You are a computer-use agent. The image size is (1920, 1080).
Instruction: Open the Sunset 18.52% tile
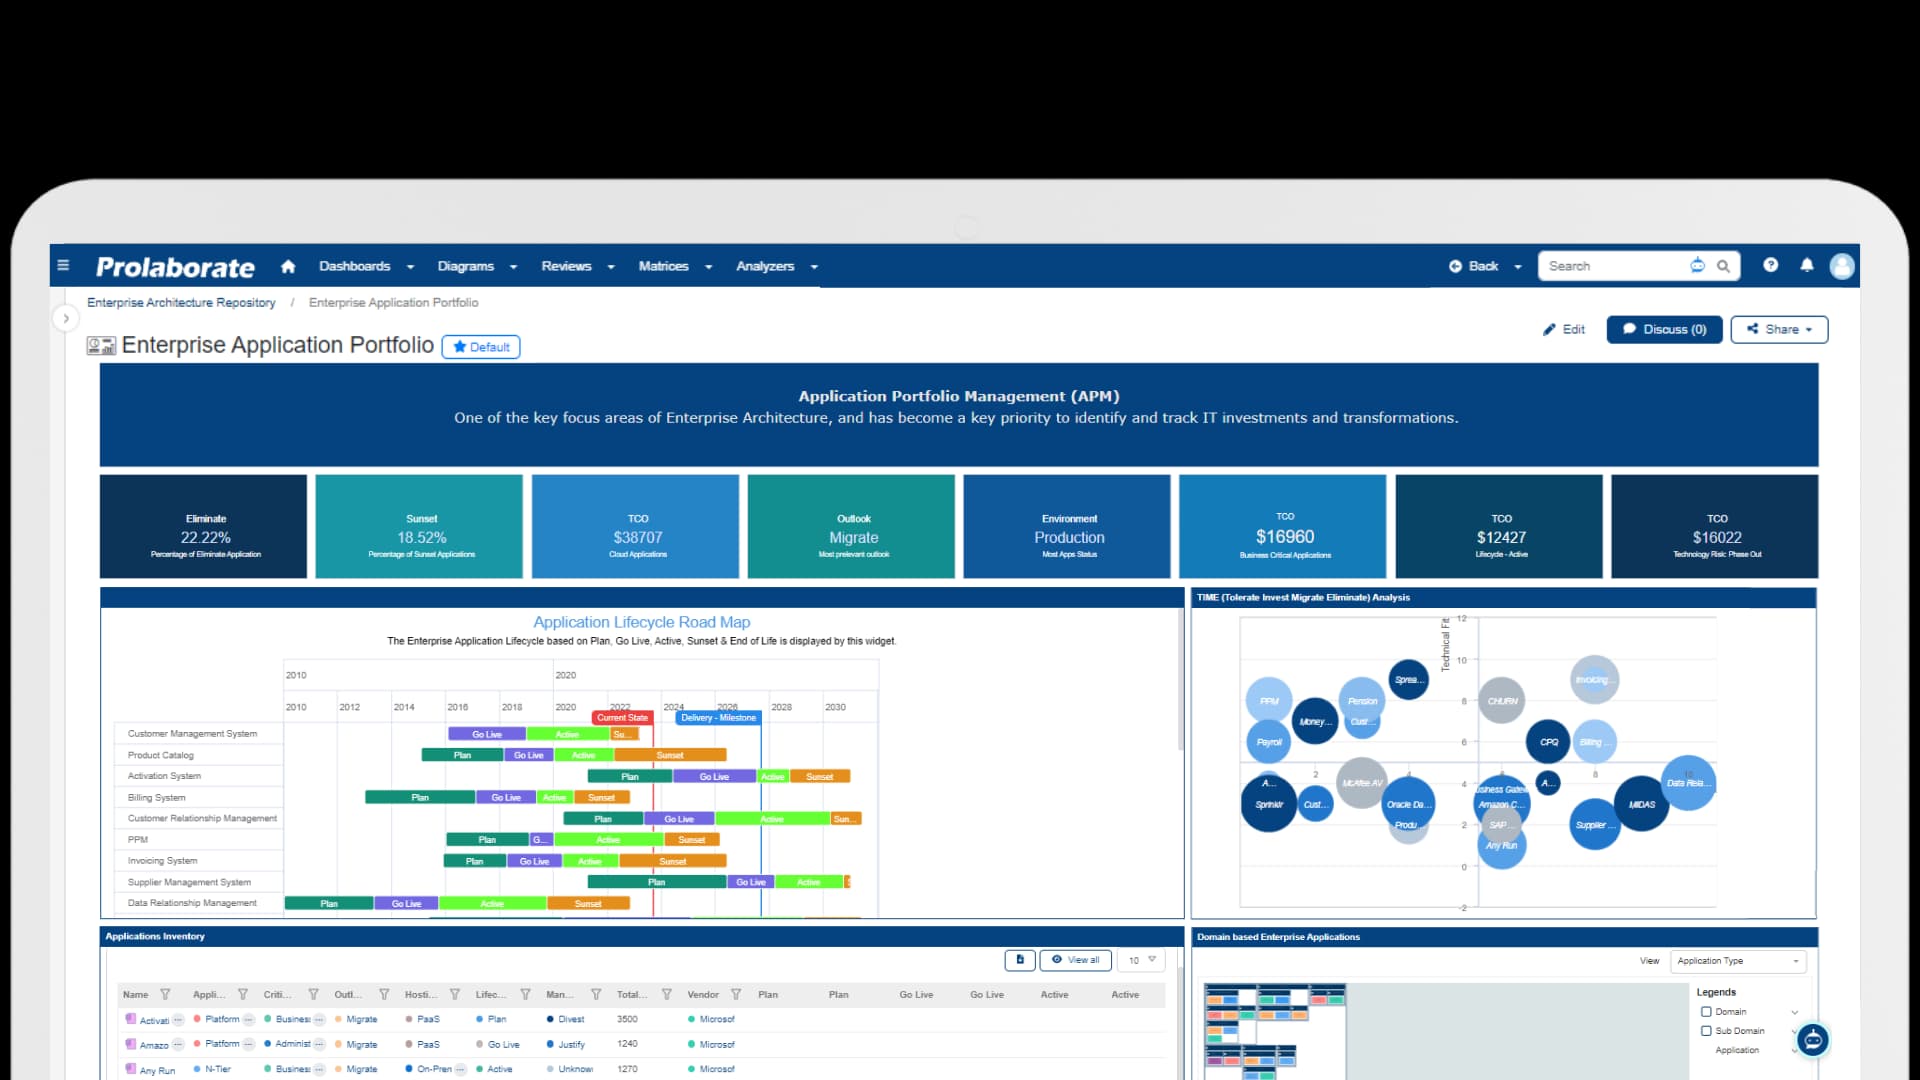point(420,526)
